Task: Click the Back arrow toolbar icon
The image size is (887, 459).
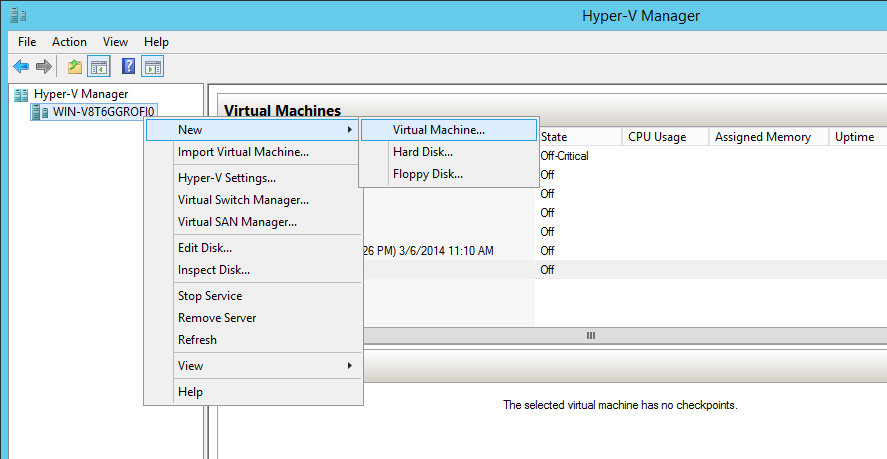Action: [x=21, y=67]
